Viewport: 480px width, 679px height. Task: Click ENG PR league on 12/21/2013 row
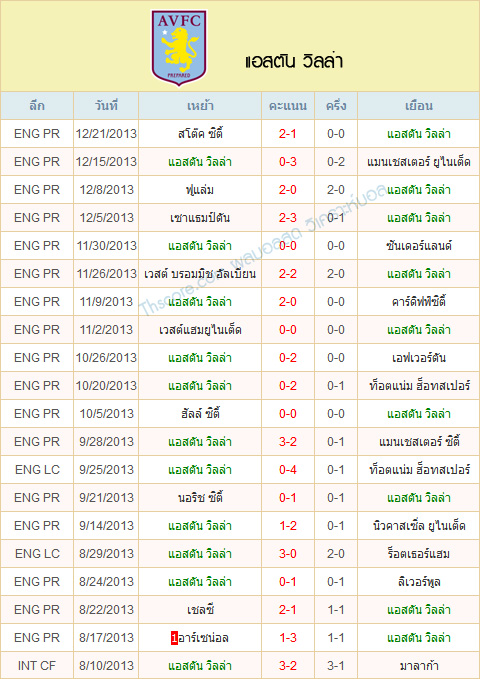[37, 134]
